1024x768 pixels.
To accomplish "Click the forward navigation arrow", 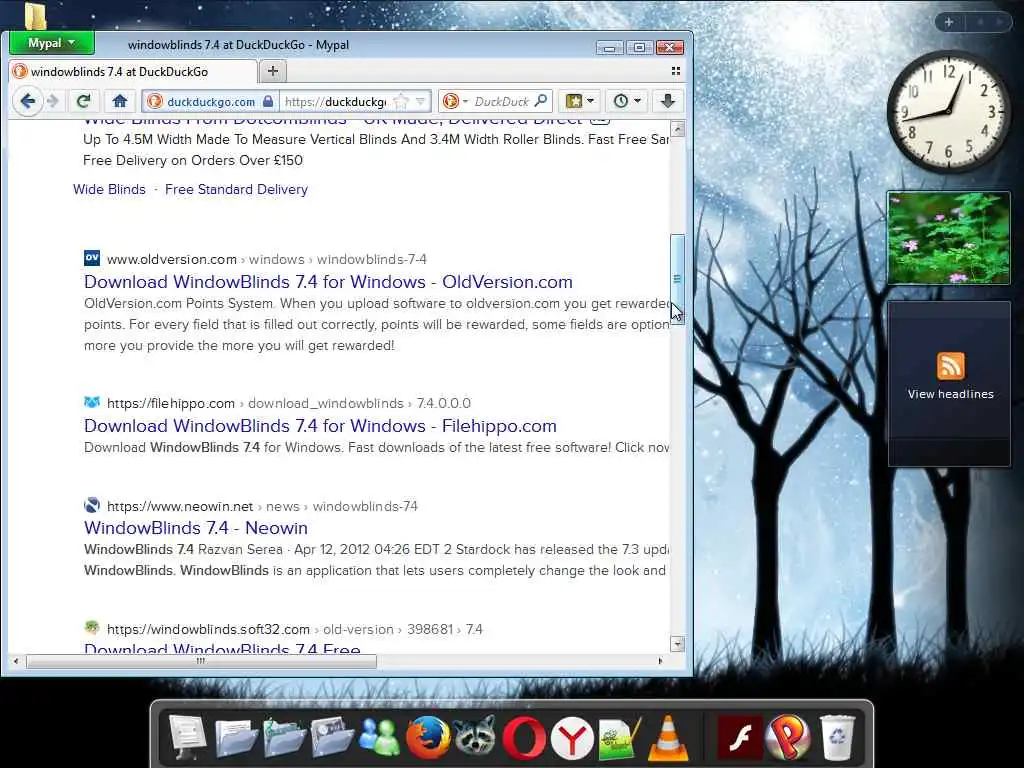I will 54,101.
